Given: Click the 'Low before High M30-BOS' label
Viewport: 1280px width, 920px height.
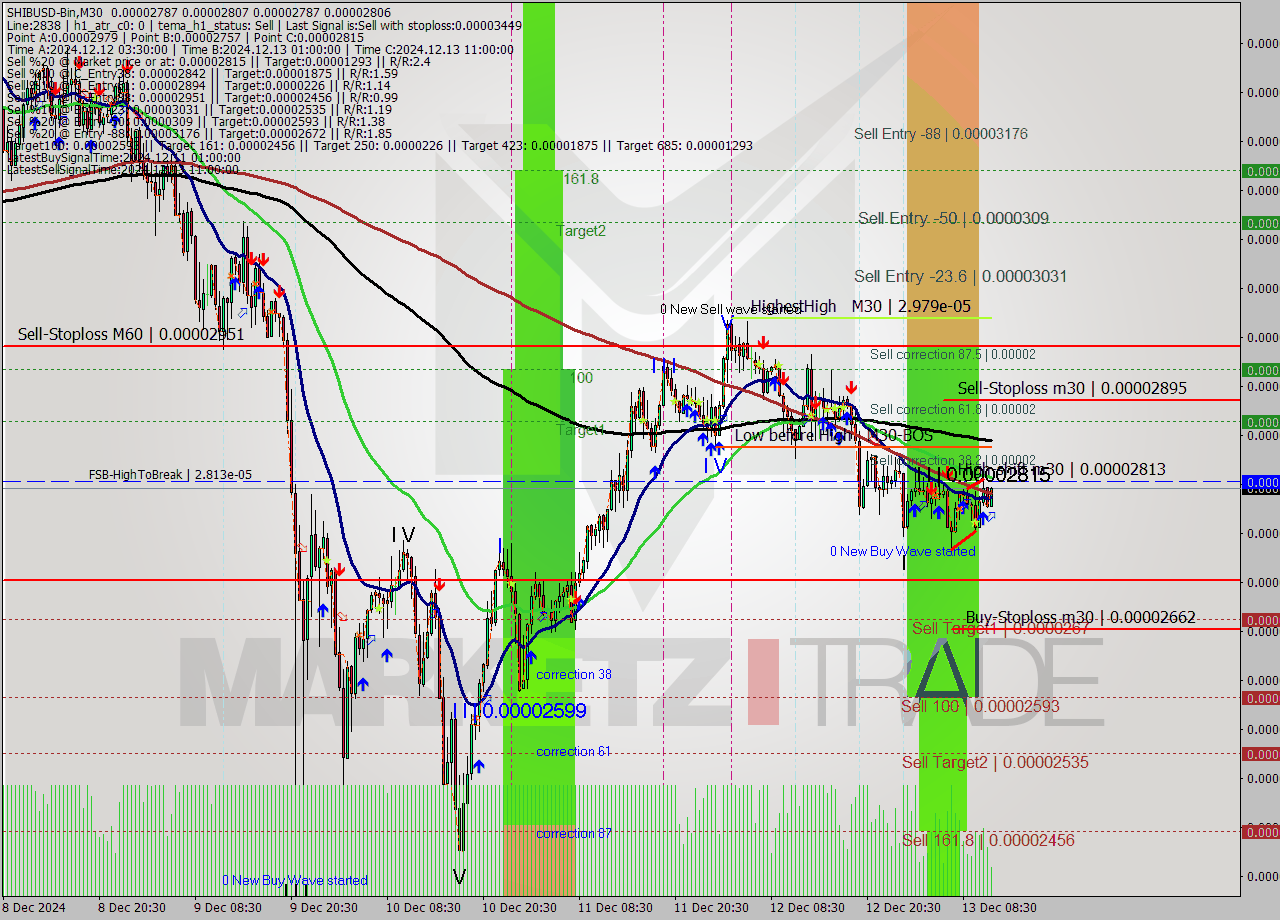Looking at the screenshot, I should pyautogui.click(x=833, y=436).
